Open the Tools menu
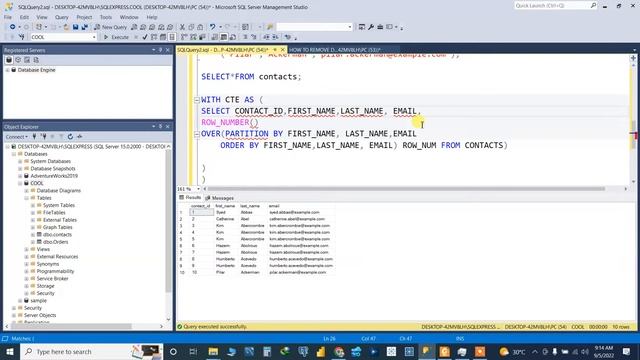The height and width of the screenshot is (360, 640). (106, 17)
